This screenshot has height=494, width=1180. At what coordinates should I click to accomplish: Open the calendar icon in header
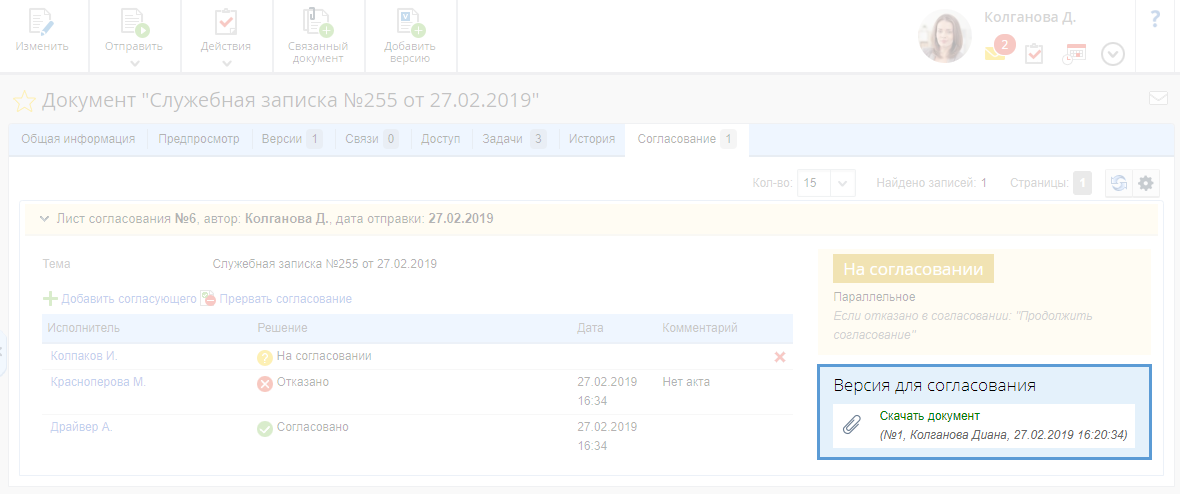pyautogui.click(x=1074, y=54)
